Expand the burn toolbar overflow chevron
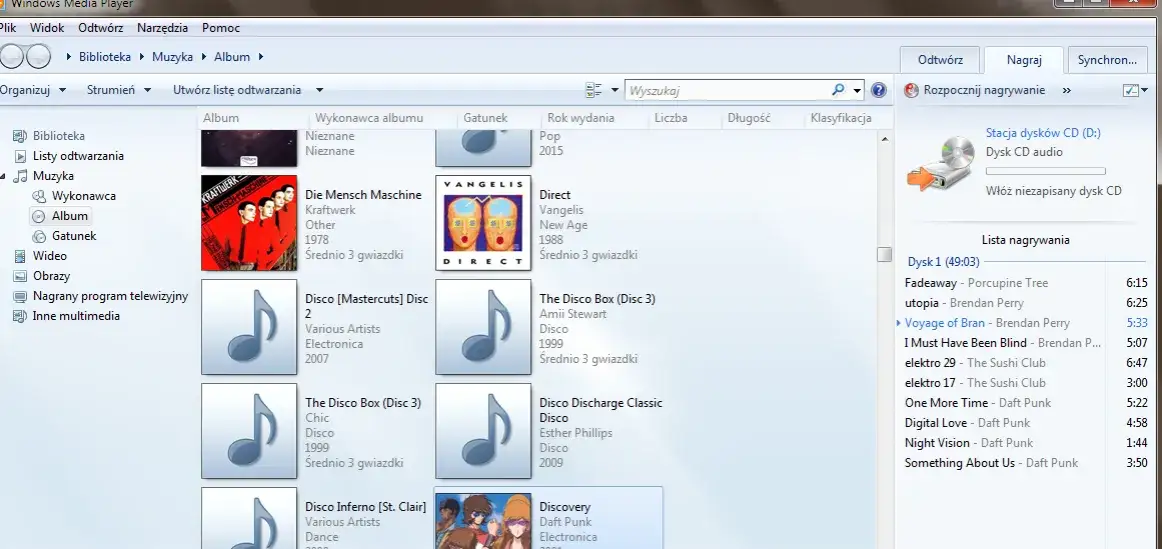The height and width of the screenshot is (549, 1162). coord(1066,90)
